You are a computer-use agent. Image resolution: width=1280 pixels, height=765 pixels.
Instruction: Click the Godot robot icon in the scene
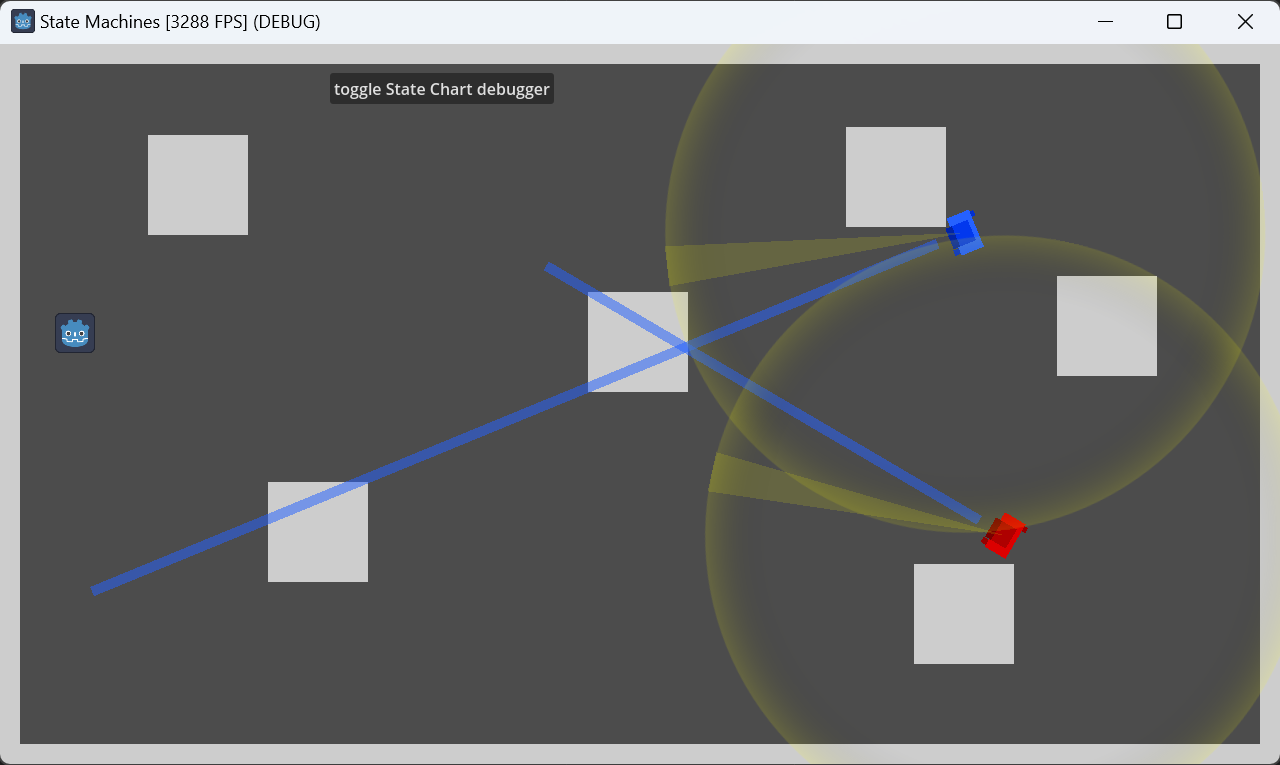[75, 333]
